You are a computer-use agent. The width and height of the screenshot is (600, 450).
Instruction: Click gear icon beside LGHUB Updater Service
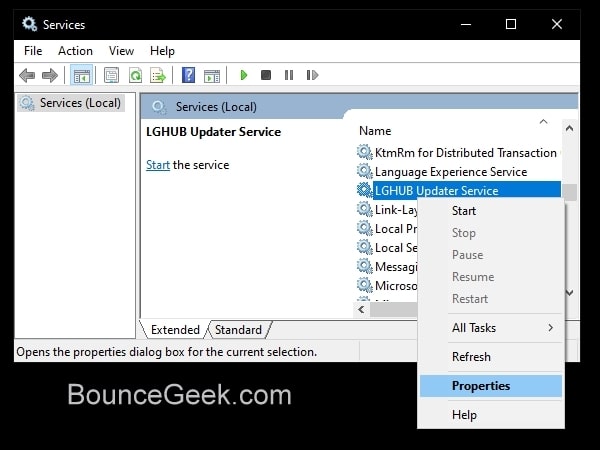click(365, 190)
